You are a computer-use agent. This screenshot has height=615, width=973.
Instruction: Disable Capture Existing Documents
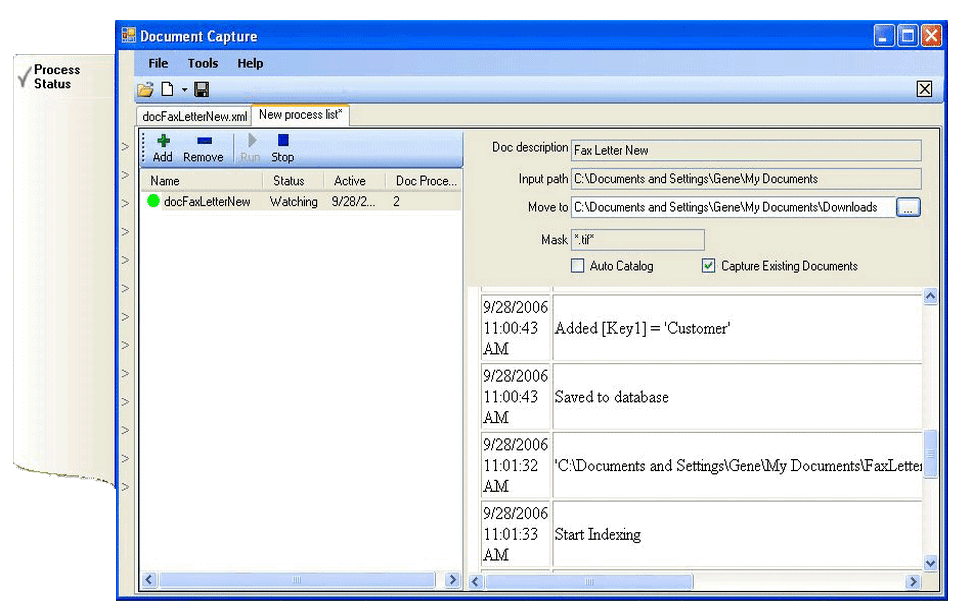tap(708, 266)
